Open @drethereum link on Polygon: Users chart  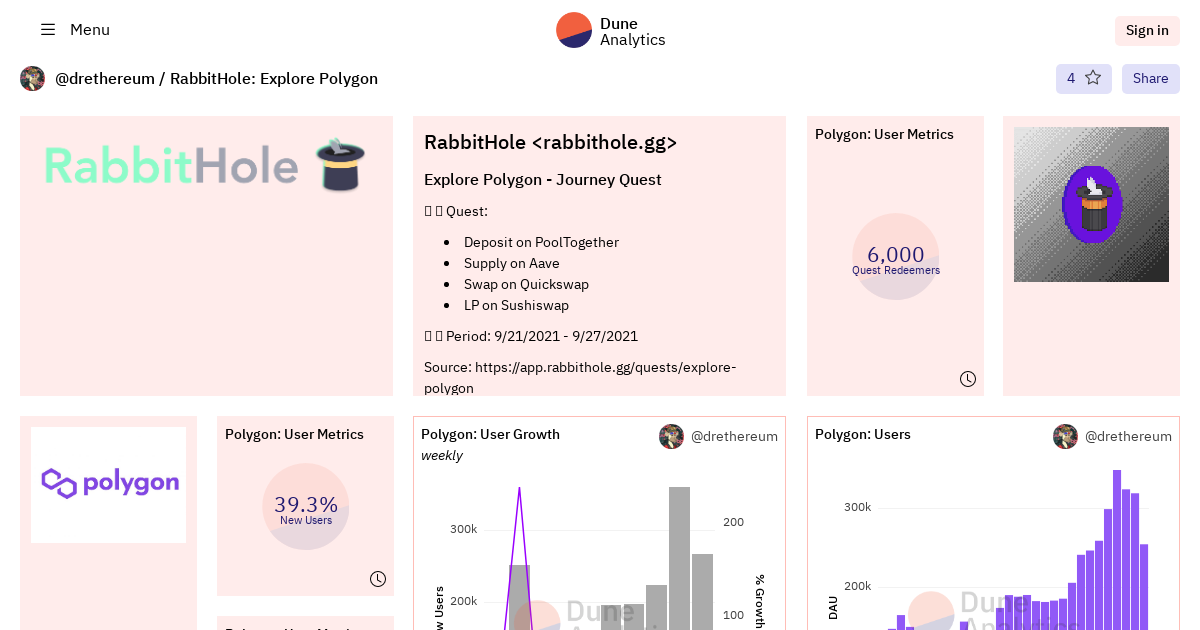(x=1128, y=436)
